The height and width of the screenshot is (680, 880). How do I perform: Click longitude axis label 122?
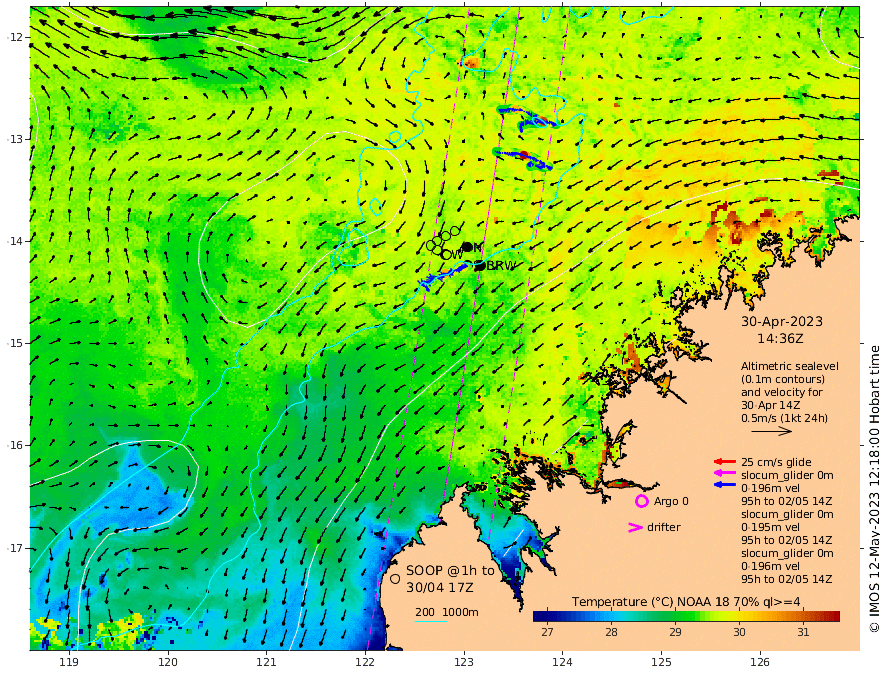365,663
